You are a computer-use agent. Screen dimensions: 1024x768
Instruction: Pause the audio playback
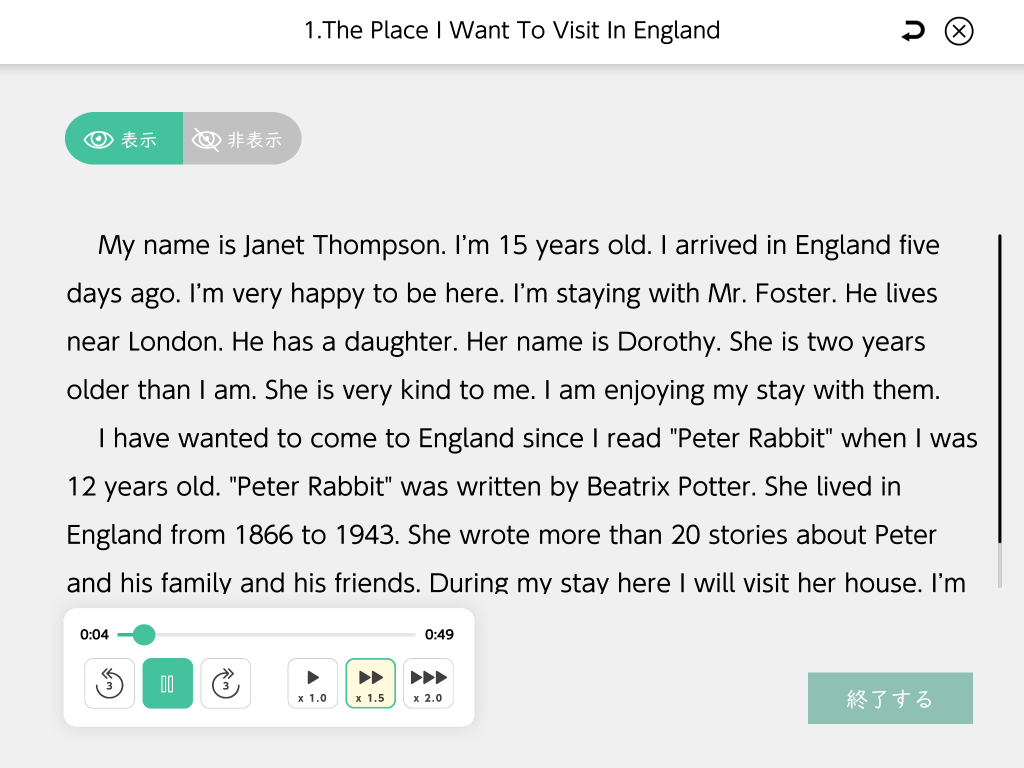click(x=167, y=684)
